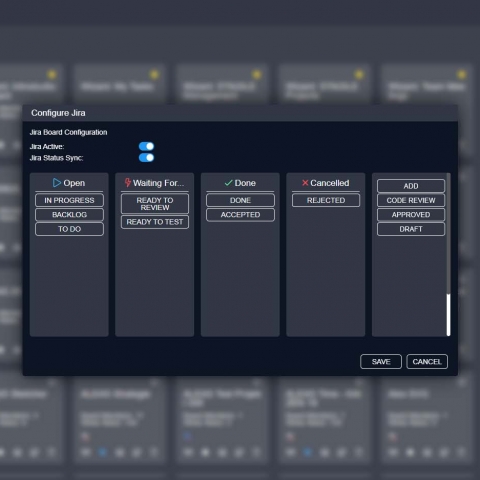Click the unassigned statuses scrollbar thumb
Image resolution: width=480 pixels, height=480 pixels.
(448, 315)
